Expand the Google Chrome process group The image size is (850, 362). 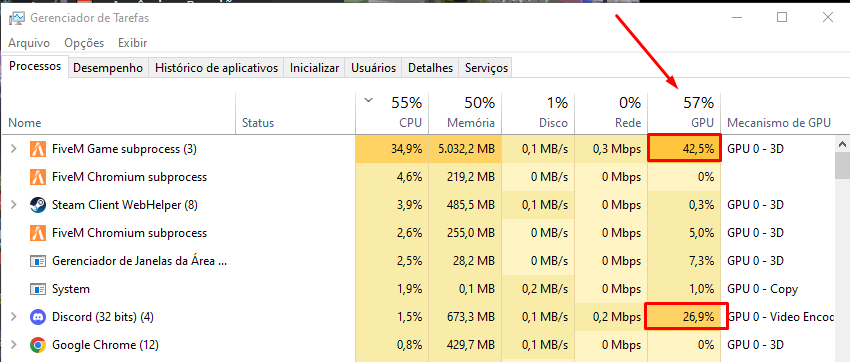coord(14,345)
